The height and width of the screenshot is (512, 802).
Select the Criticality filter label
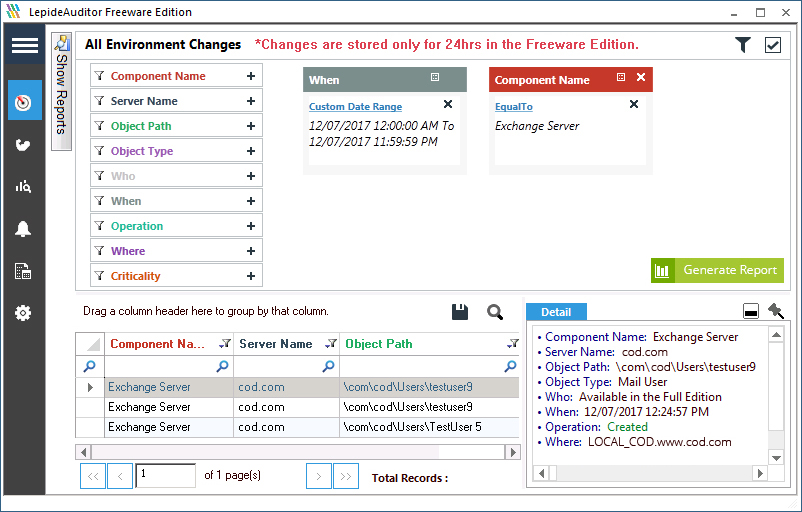pos(136,276)
